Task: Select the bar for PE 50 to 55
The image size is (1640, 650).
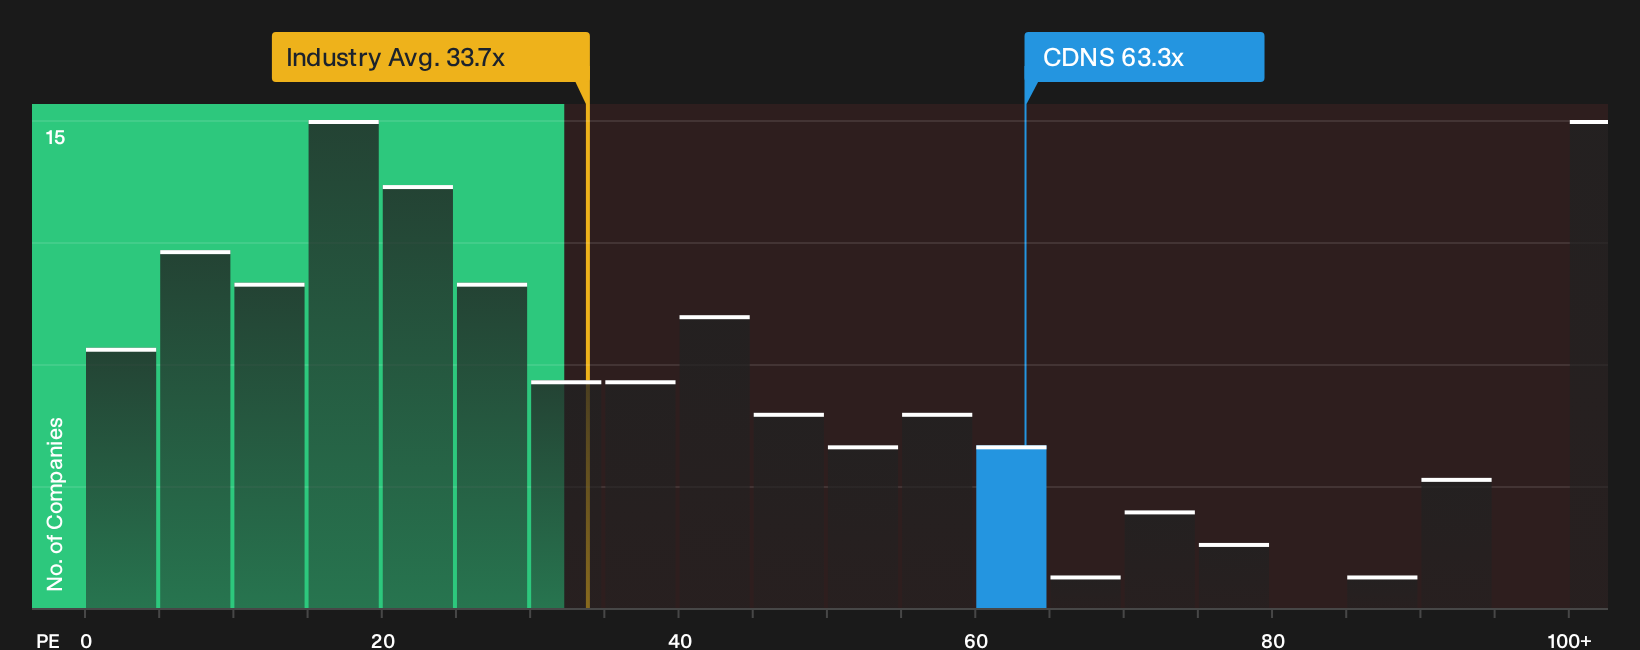Action: click(863, 527)
